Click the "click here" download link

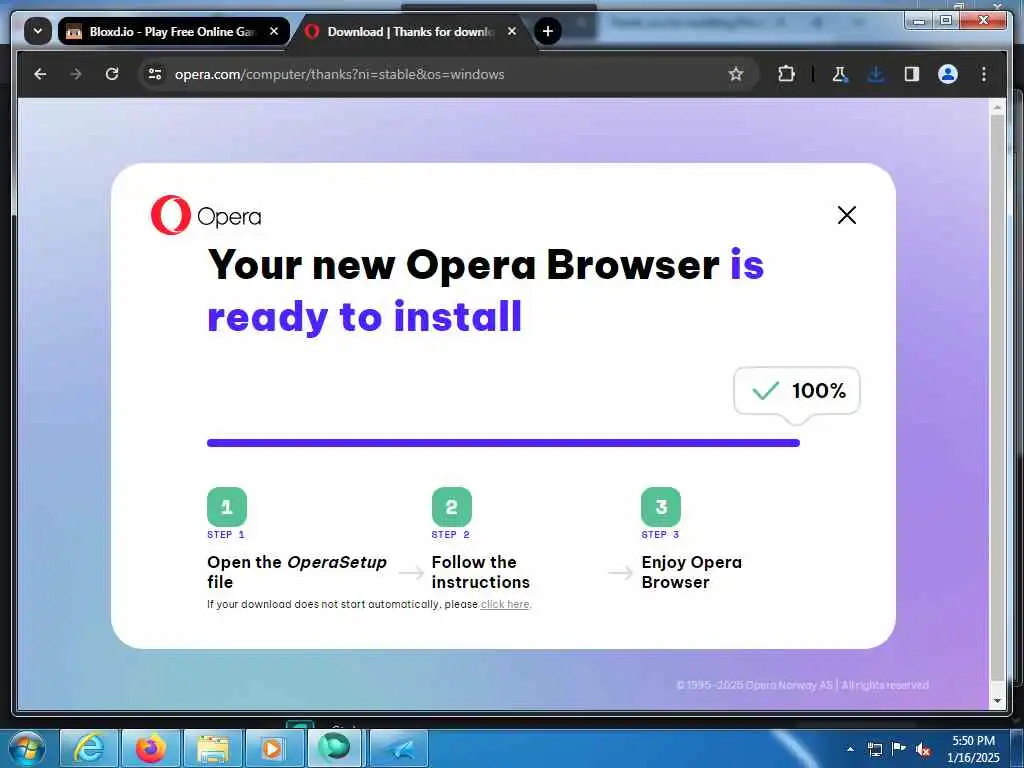click(x=505, y=604)
